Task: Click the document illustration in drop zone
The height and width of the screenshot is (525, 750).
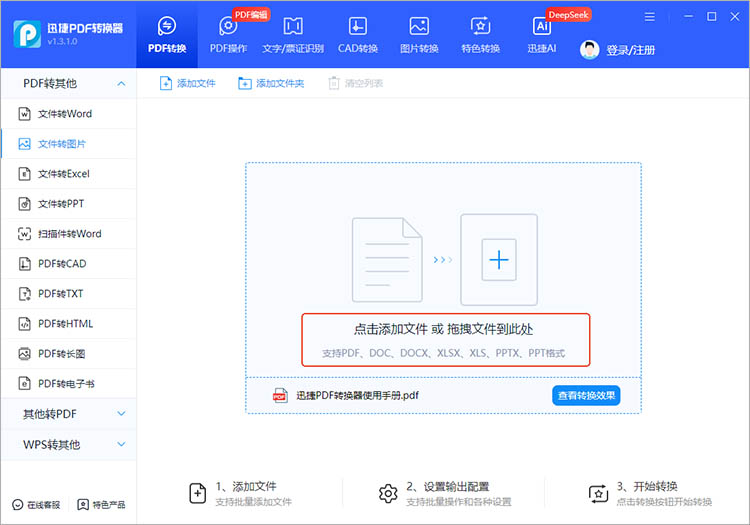Action: point(387,260)
